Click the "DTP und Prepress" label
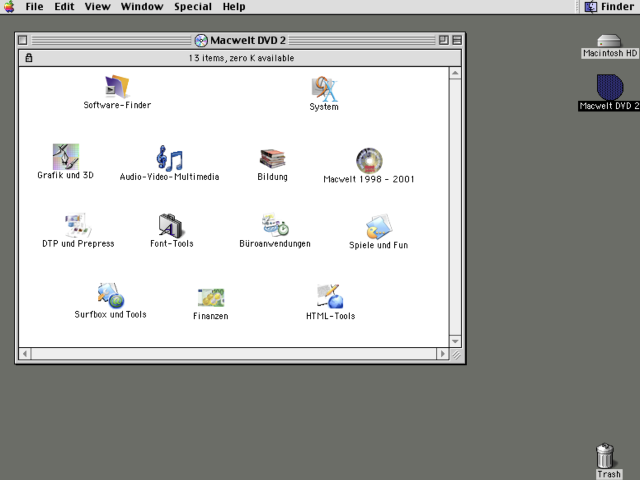 (78, 244)
